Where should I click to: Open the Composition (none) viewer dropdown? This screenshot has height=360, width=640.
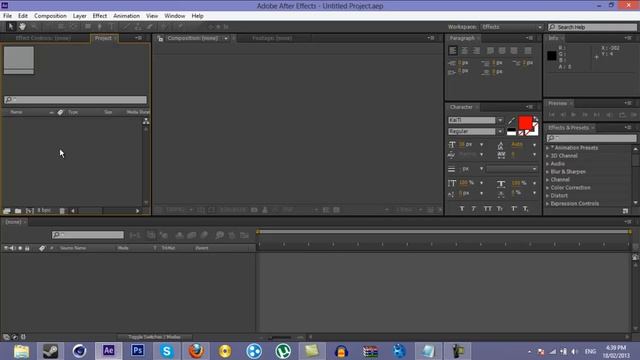click(226, 38)
